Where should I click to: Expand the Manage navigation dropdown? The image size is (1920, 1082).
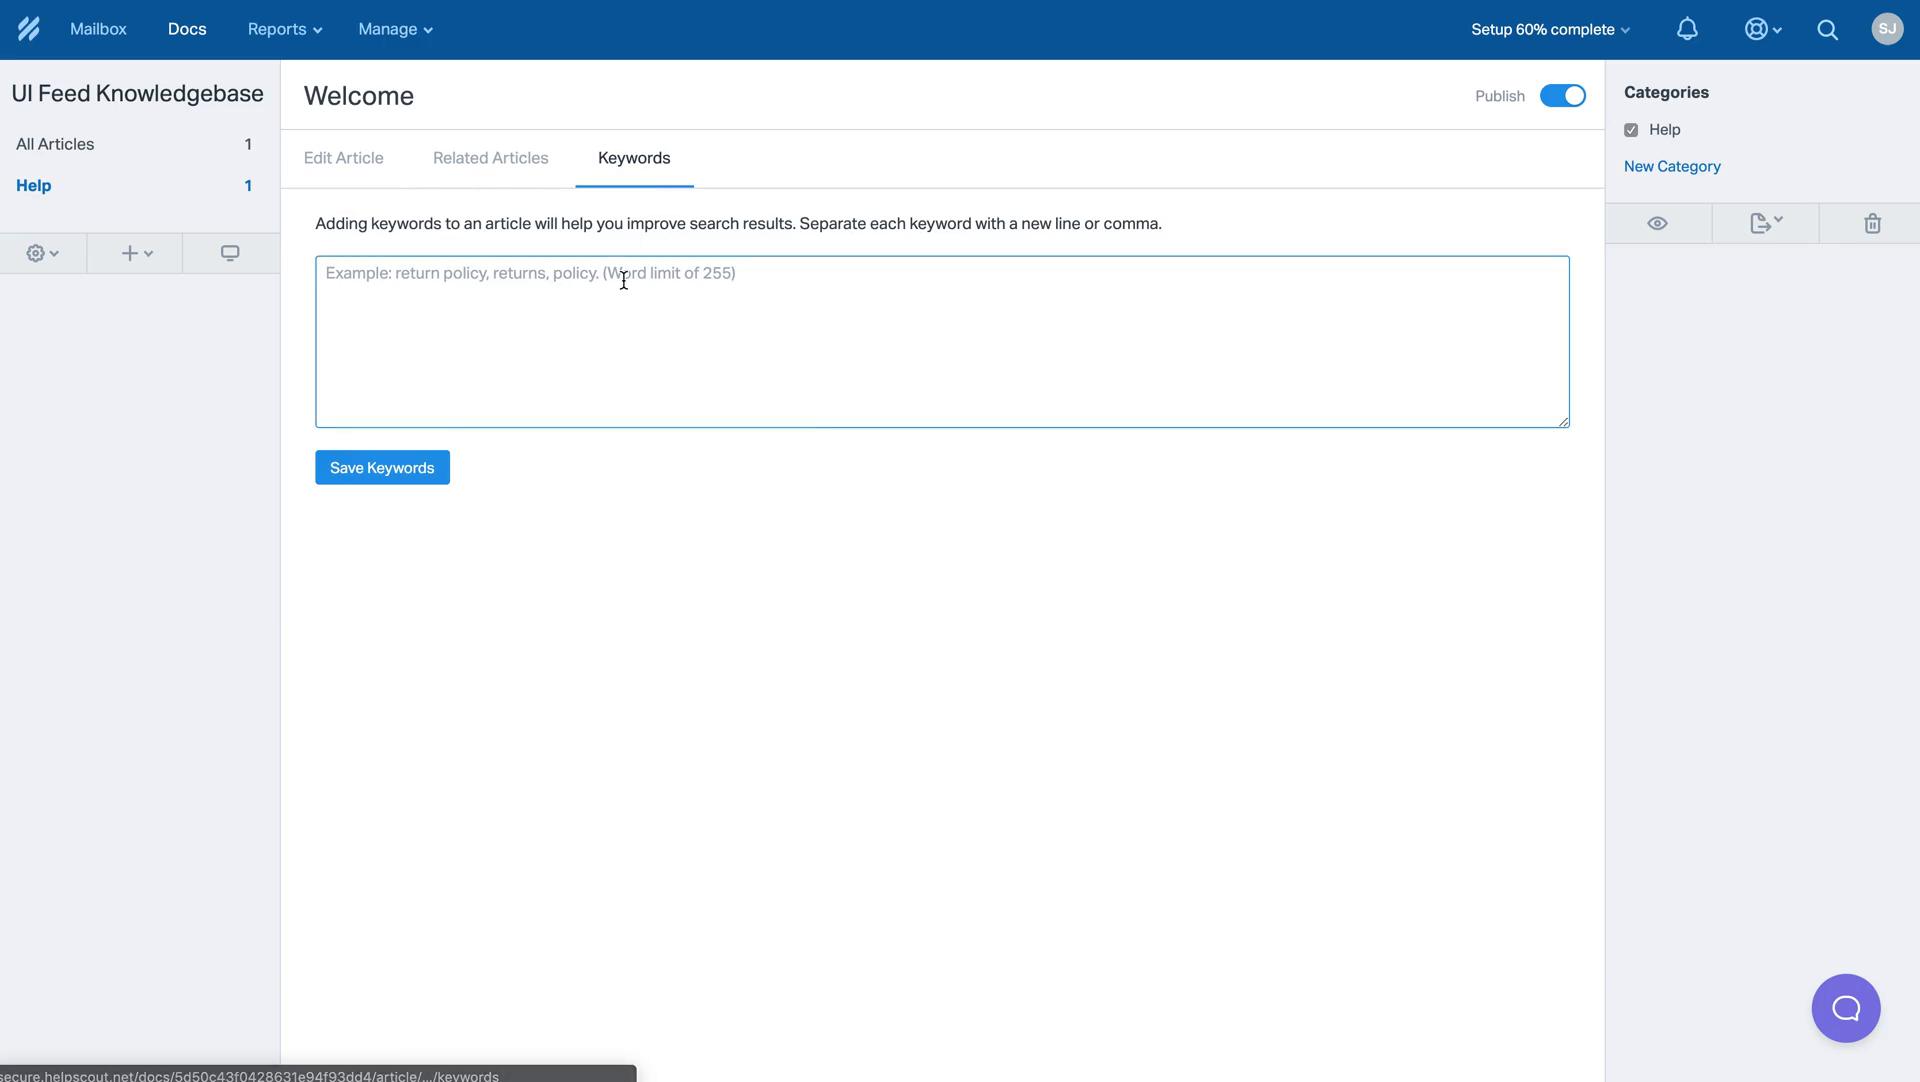[396, 29]
